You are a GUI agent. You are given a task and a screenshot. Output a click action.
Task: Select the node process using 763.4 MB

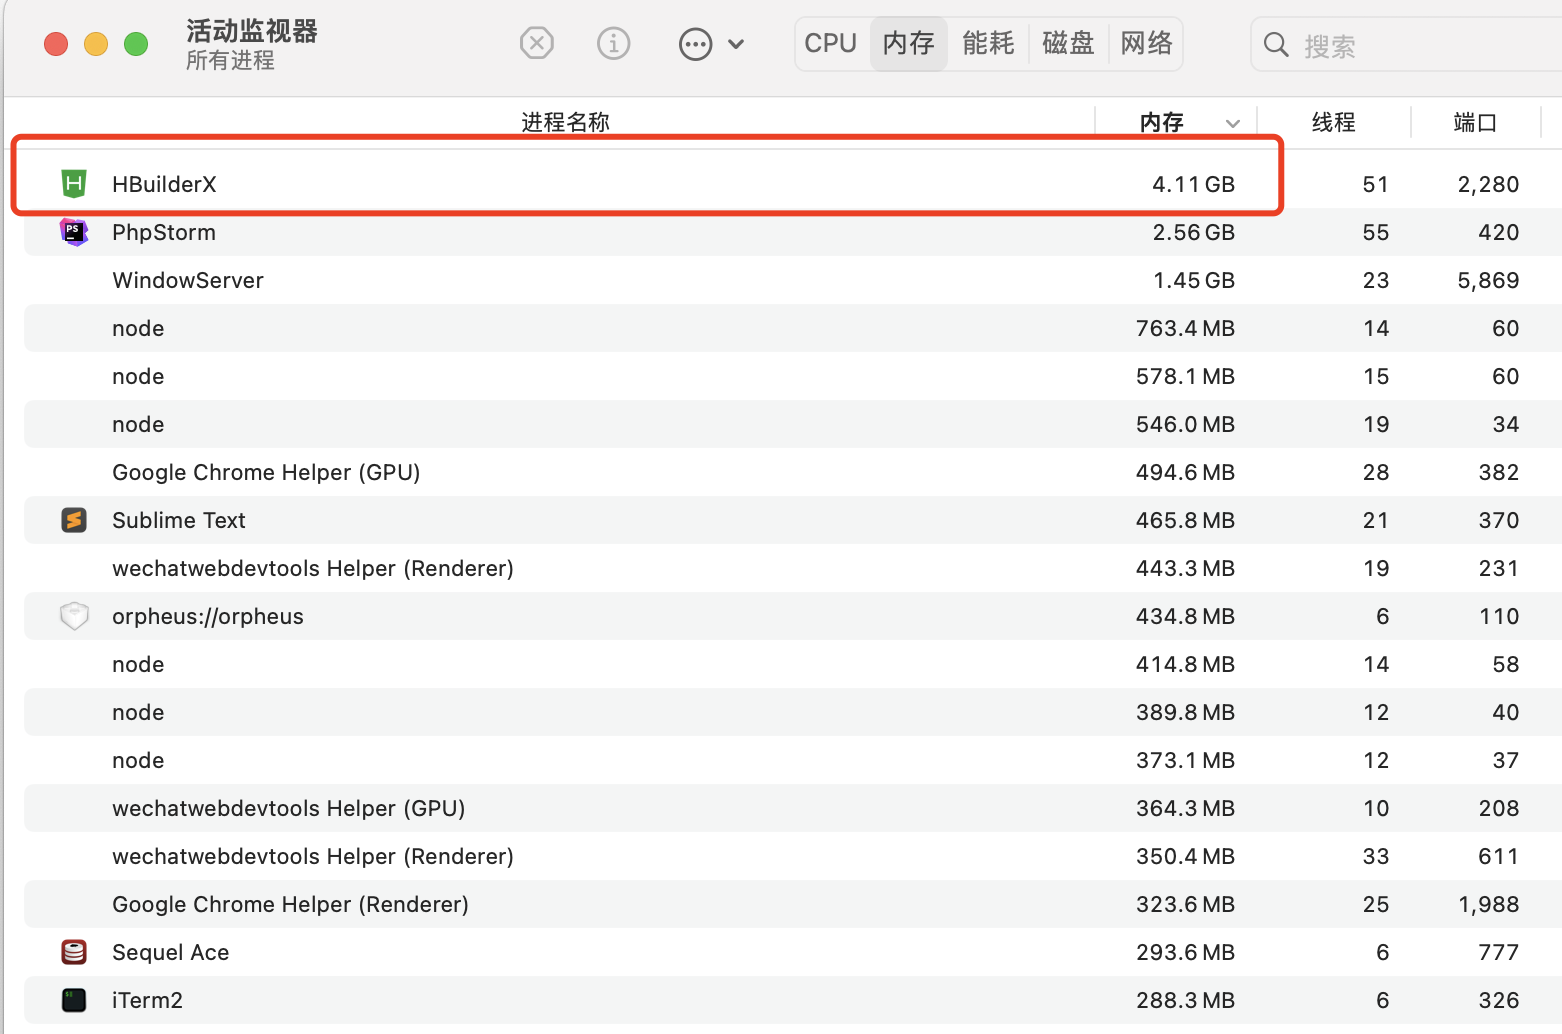793,328
